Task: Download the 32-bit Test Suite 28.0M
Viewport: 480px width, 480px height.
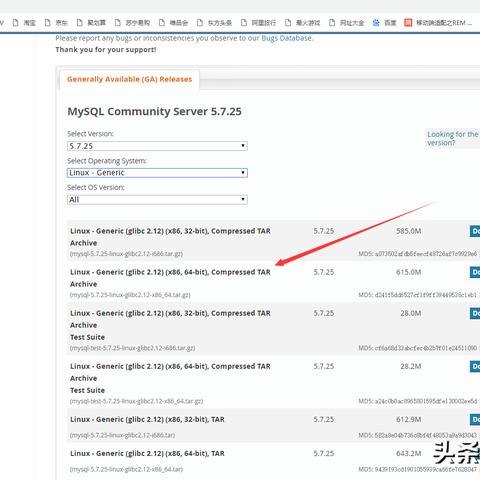Action: (475, 313)
